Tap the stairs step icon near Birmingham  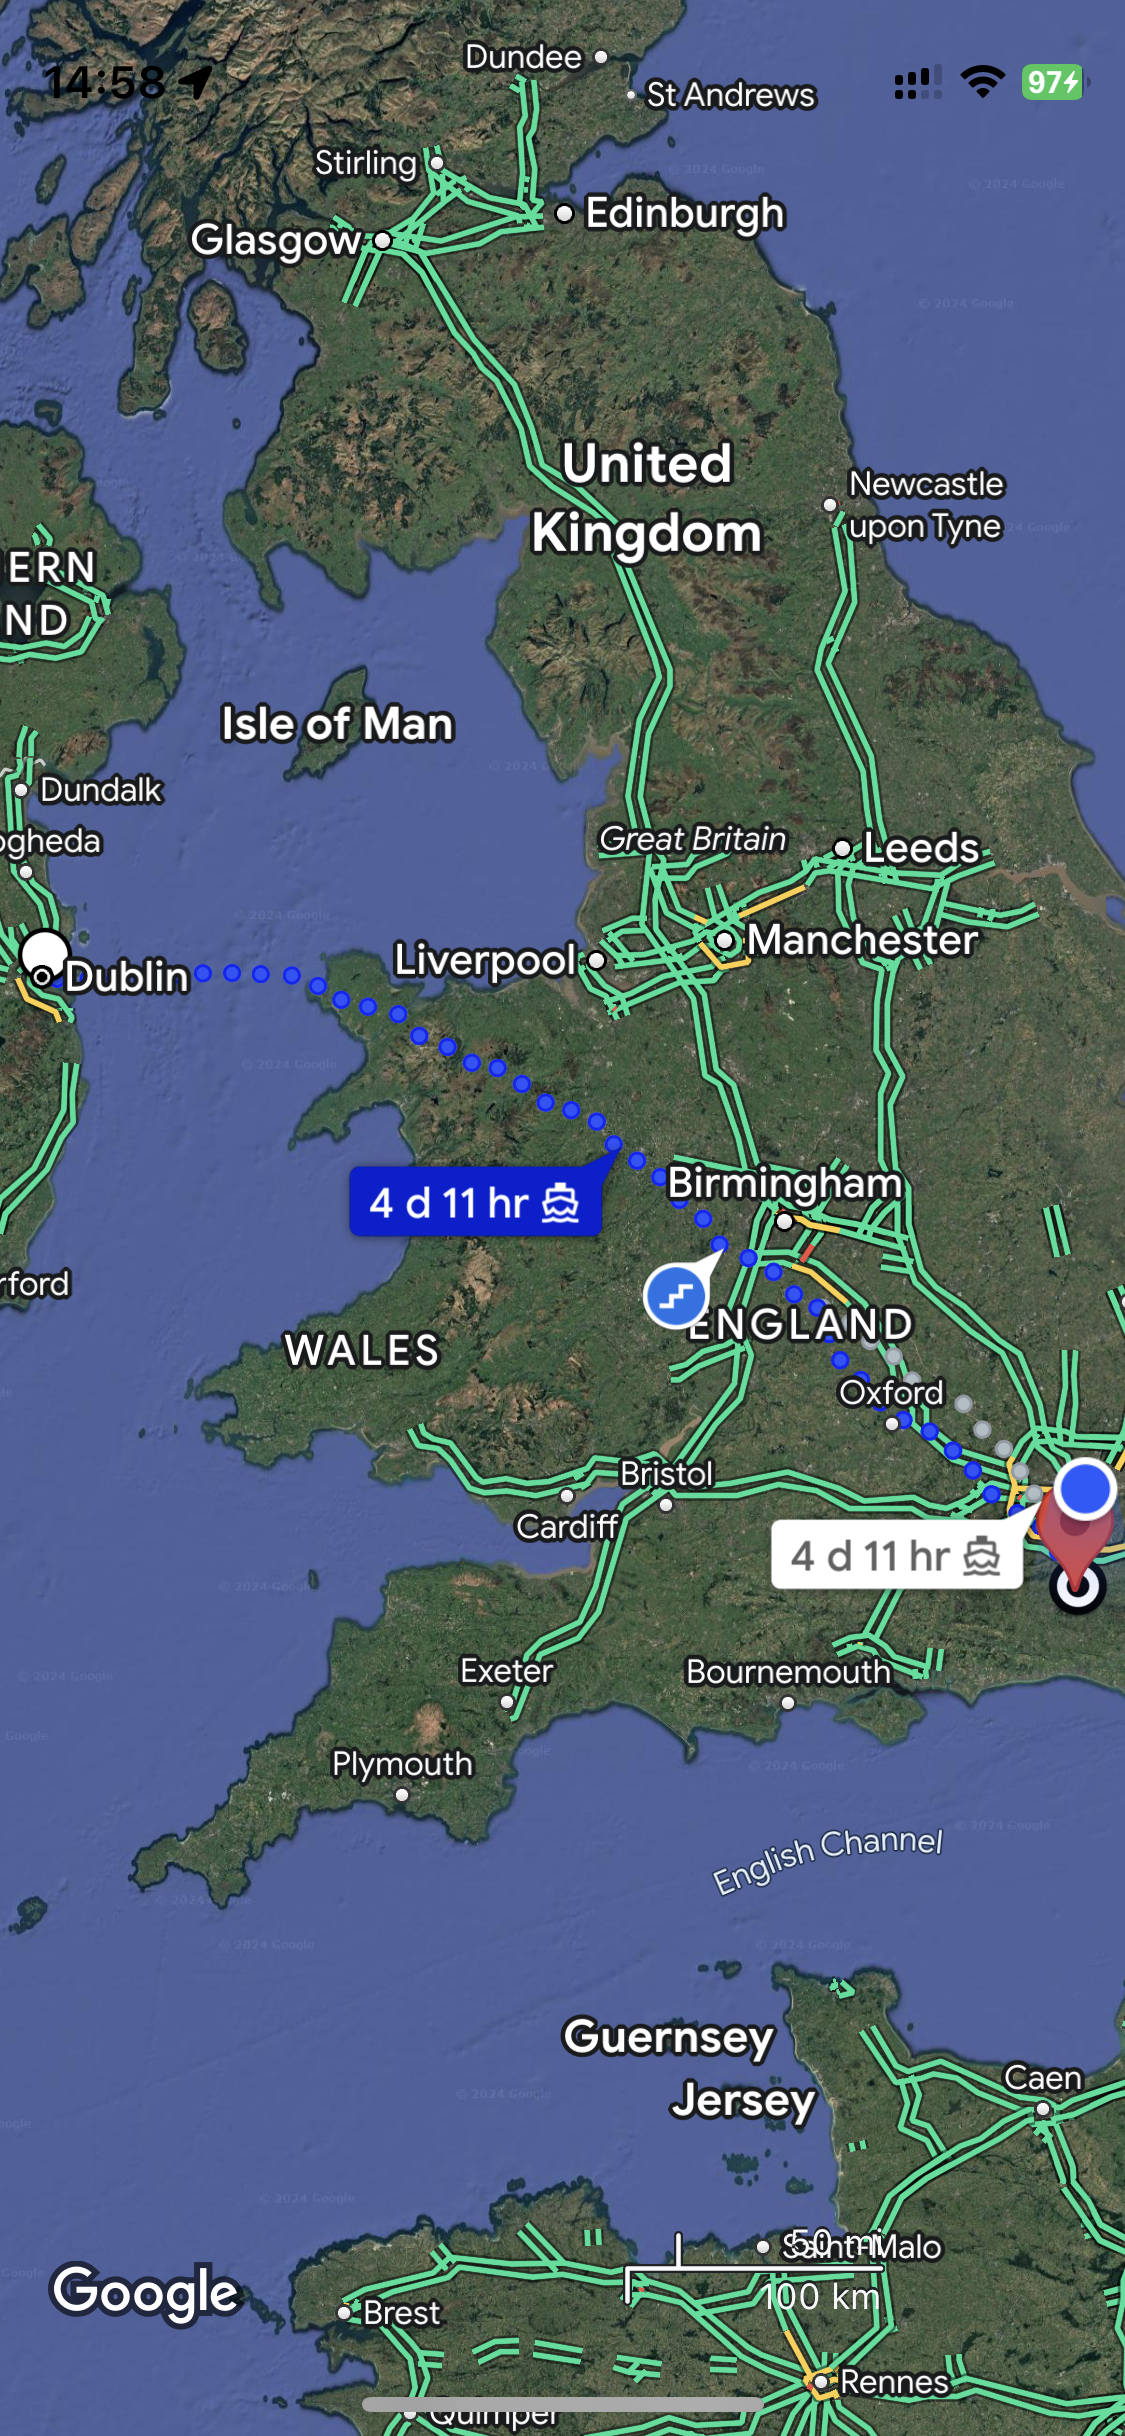[676, 1296]
